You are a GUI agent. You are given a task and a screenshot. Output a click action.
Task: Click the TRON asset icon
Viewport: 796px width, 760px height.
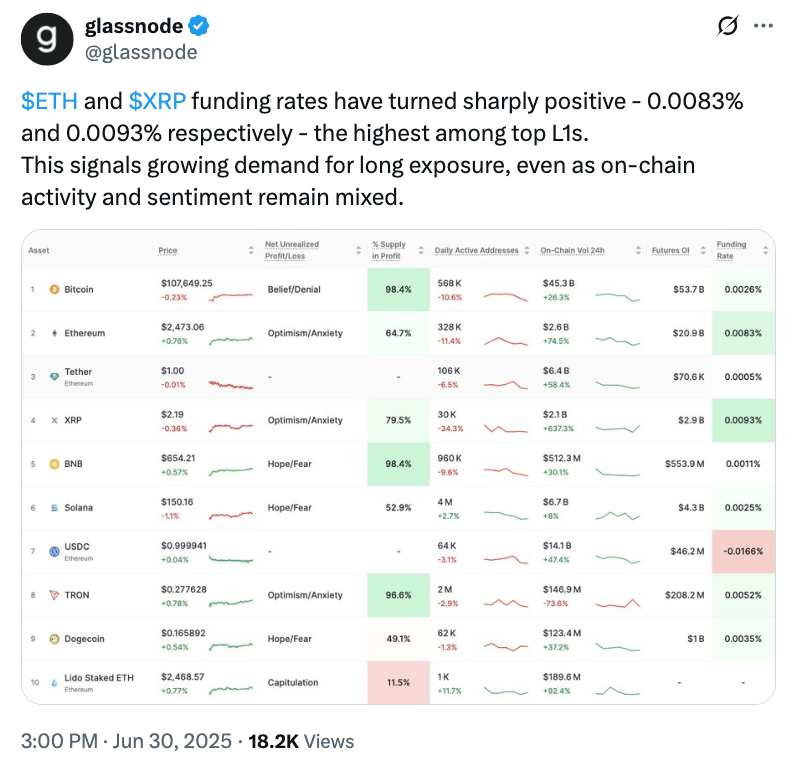[53, 595]
